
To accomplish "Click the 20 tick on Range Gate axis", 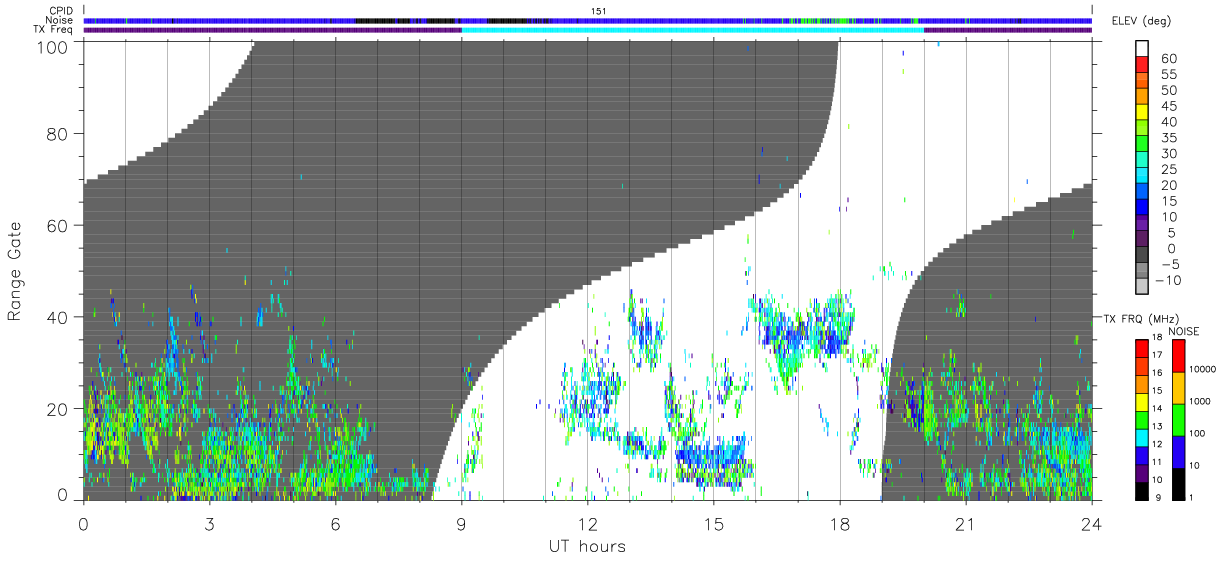I will [x=59, y=409].
